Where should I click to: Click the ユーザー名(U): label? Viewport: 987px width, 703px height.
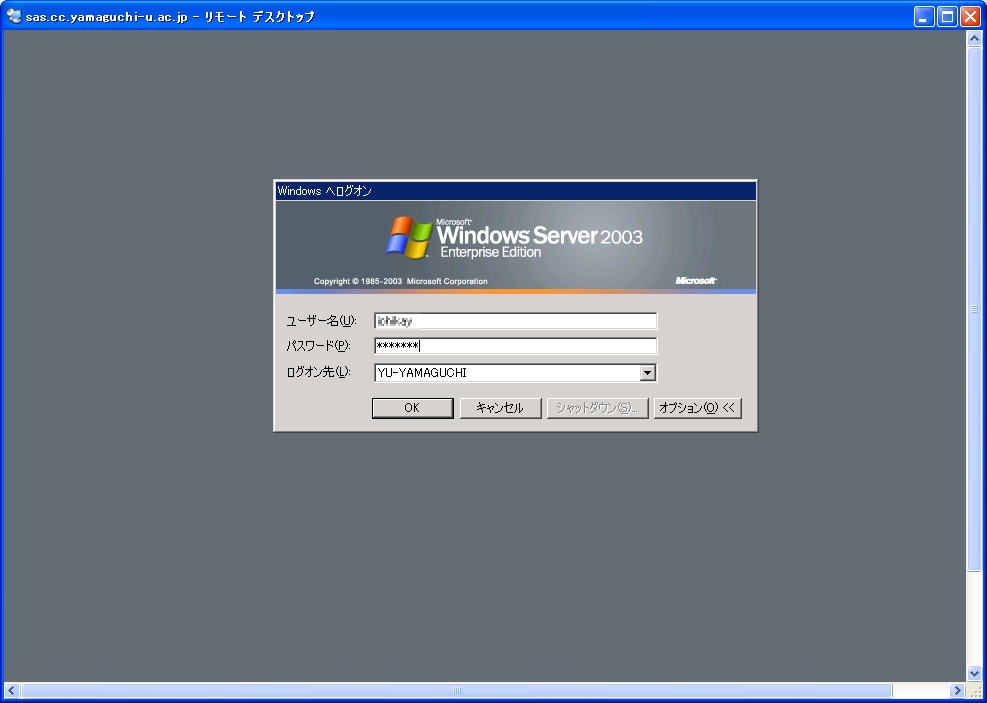click(x=322, y=321)
